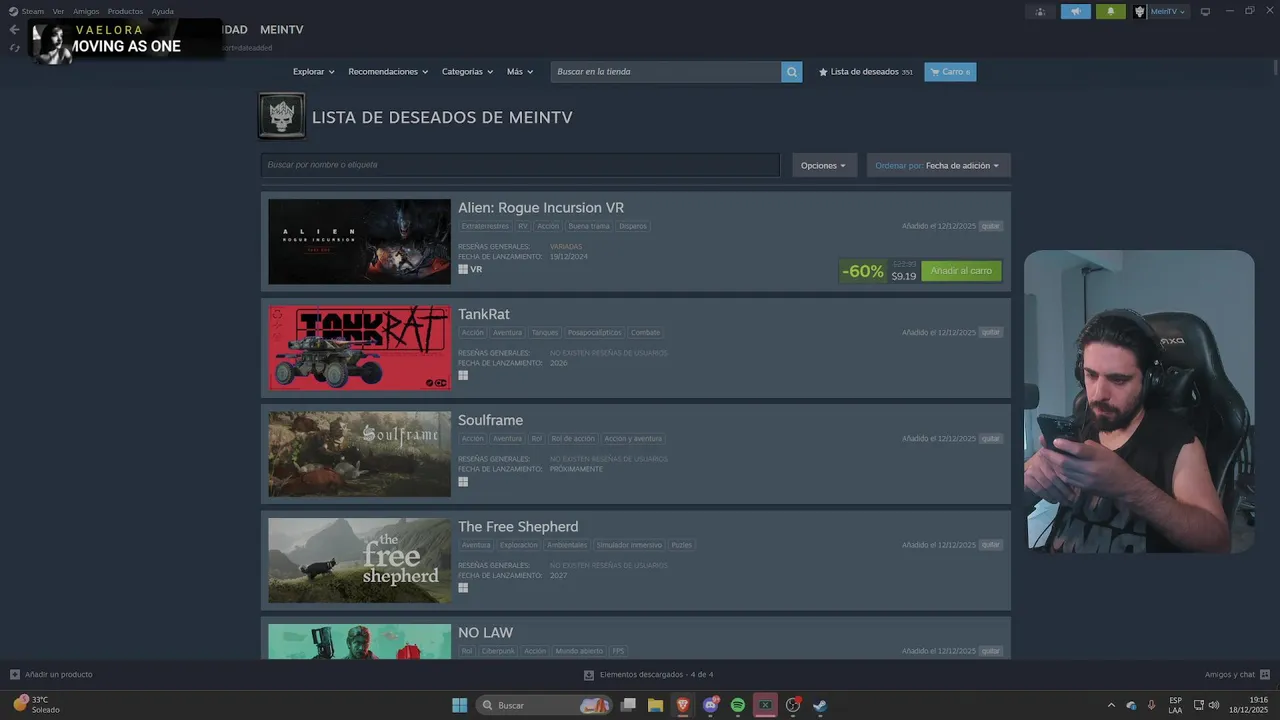
Task: Open the NO LAW title
Action: (485, 632)
